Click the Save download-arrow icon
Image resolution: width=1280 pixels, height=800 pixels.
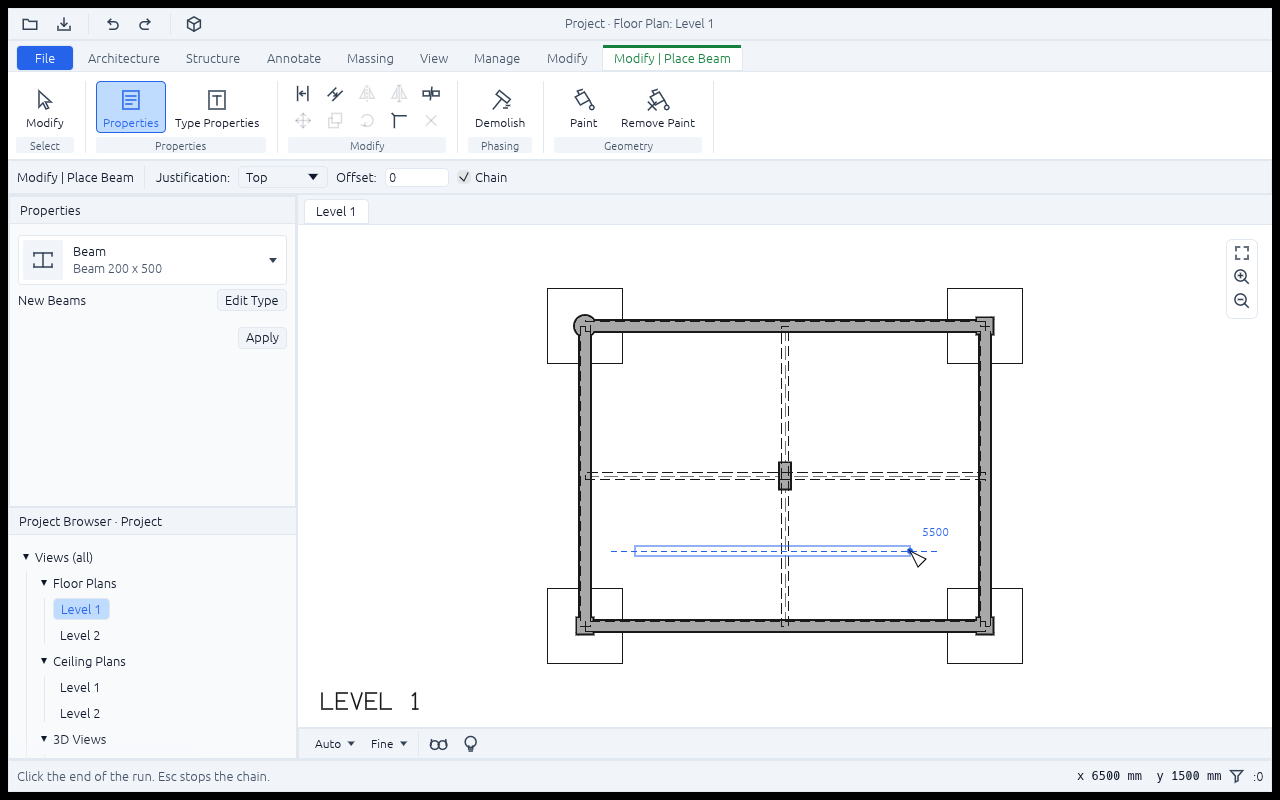(x=64, y=24)
